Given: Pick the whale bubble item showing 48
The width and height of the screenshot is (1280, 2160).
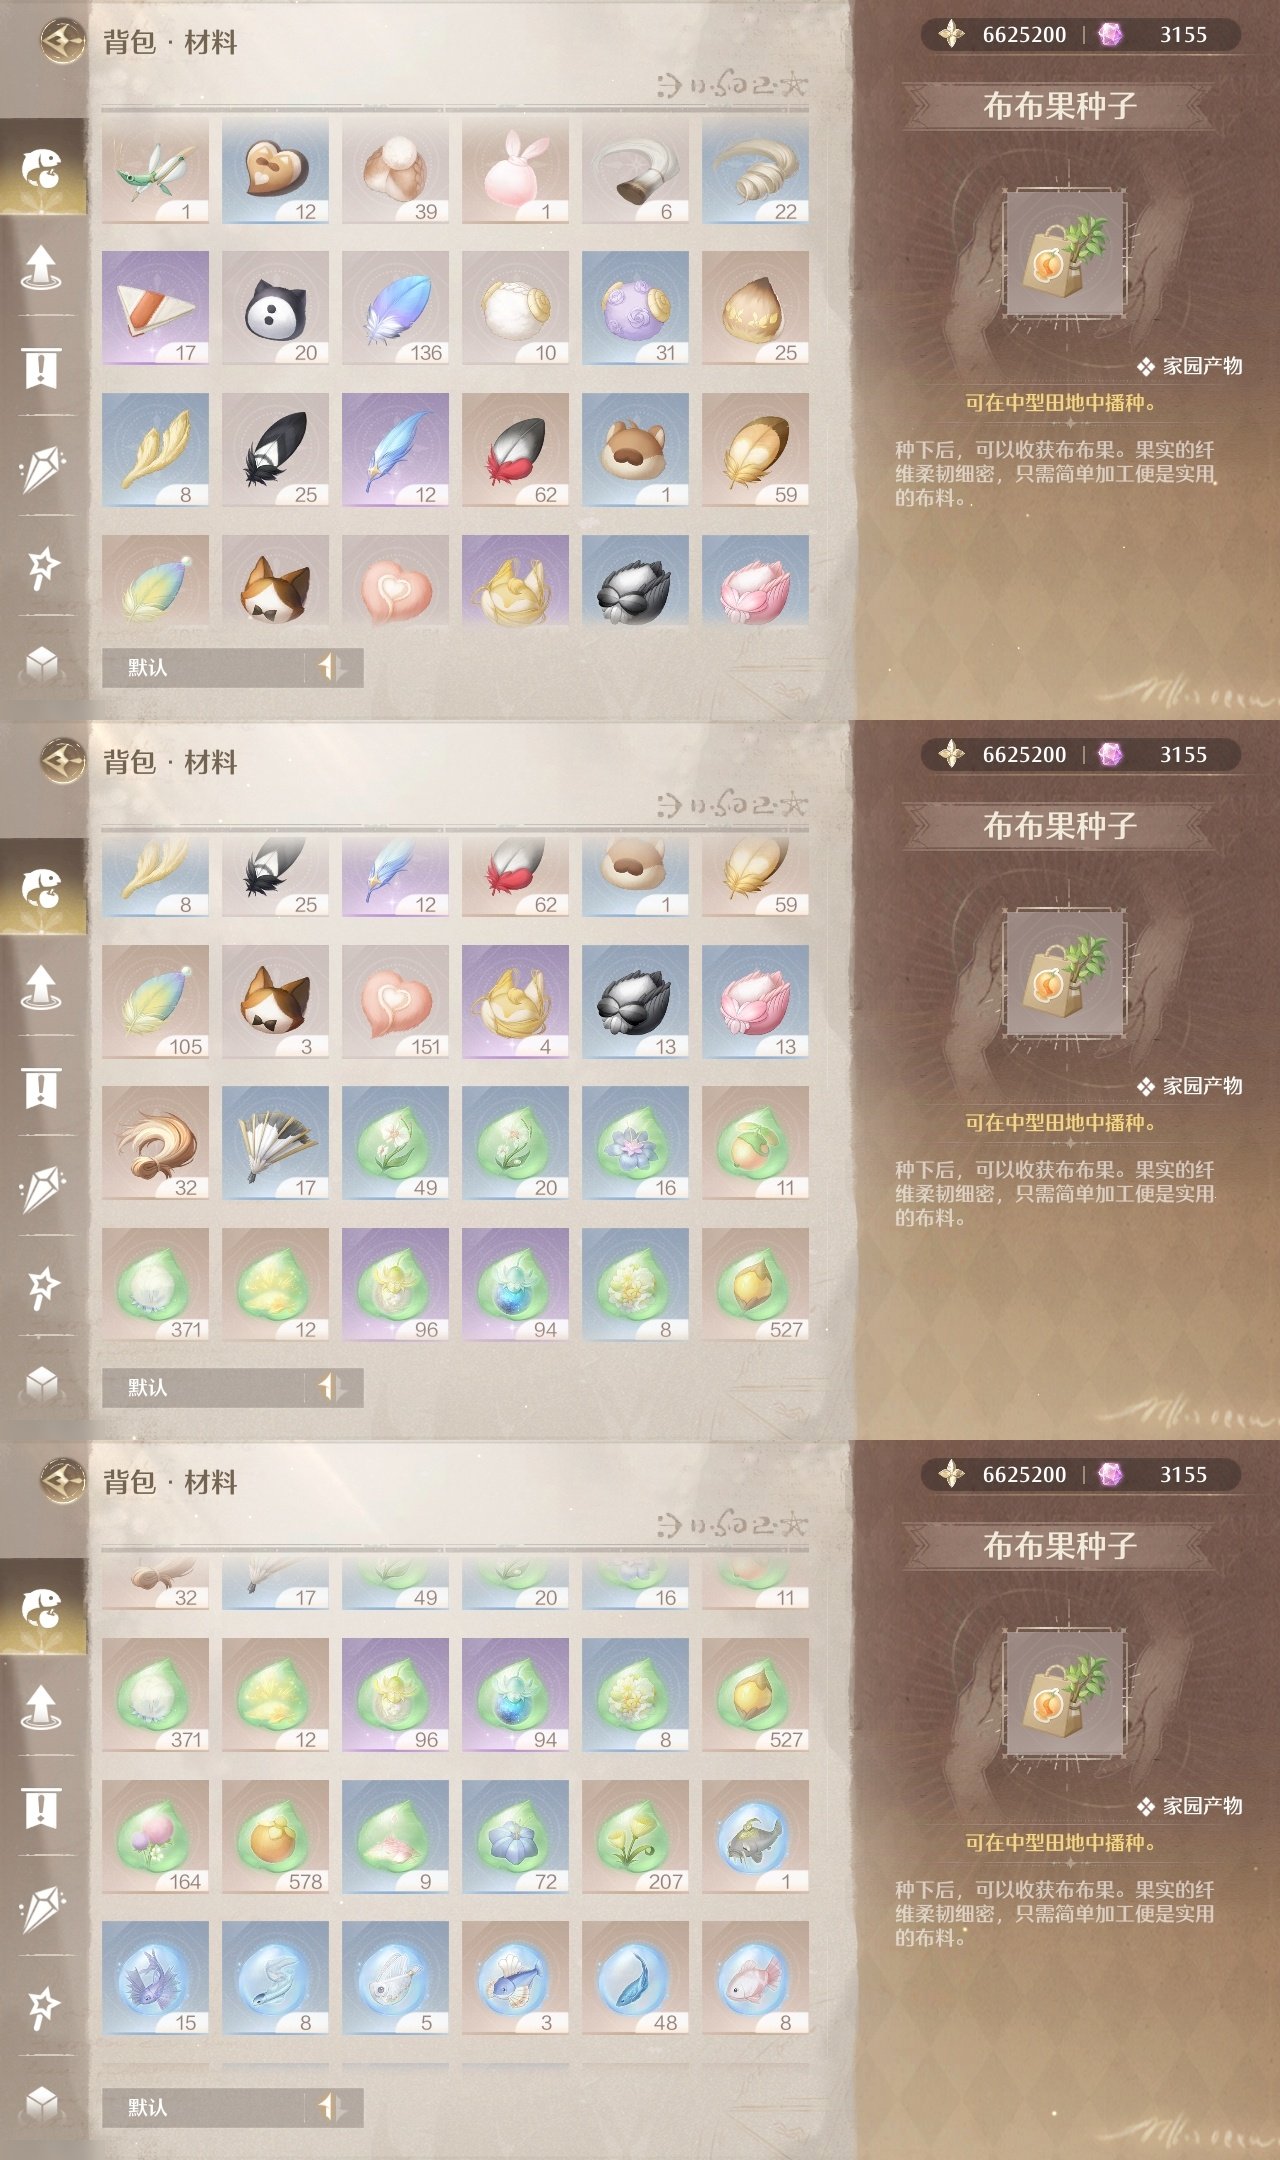Looking at the screenshot, I should 635,1977.
